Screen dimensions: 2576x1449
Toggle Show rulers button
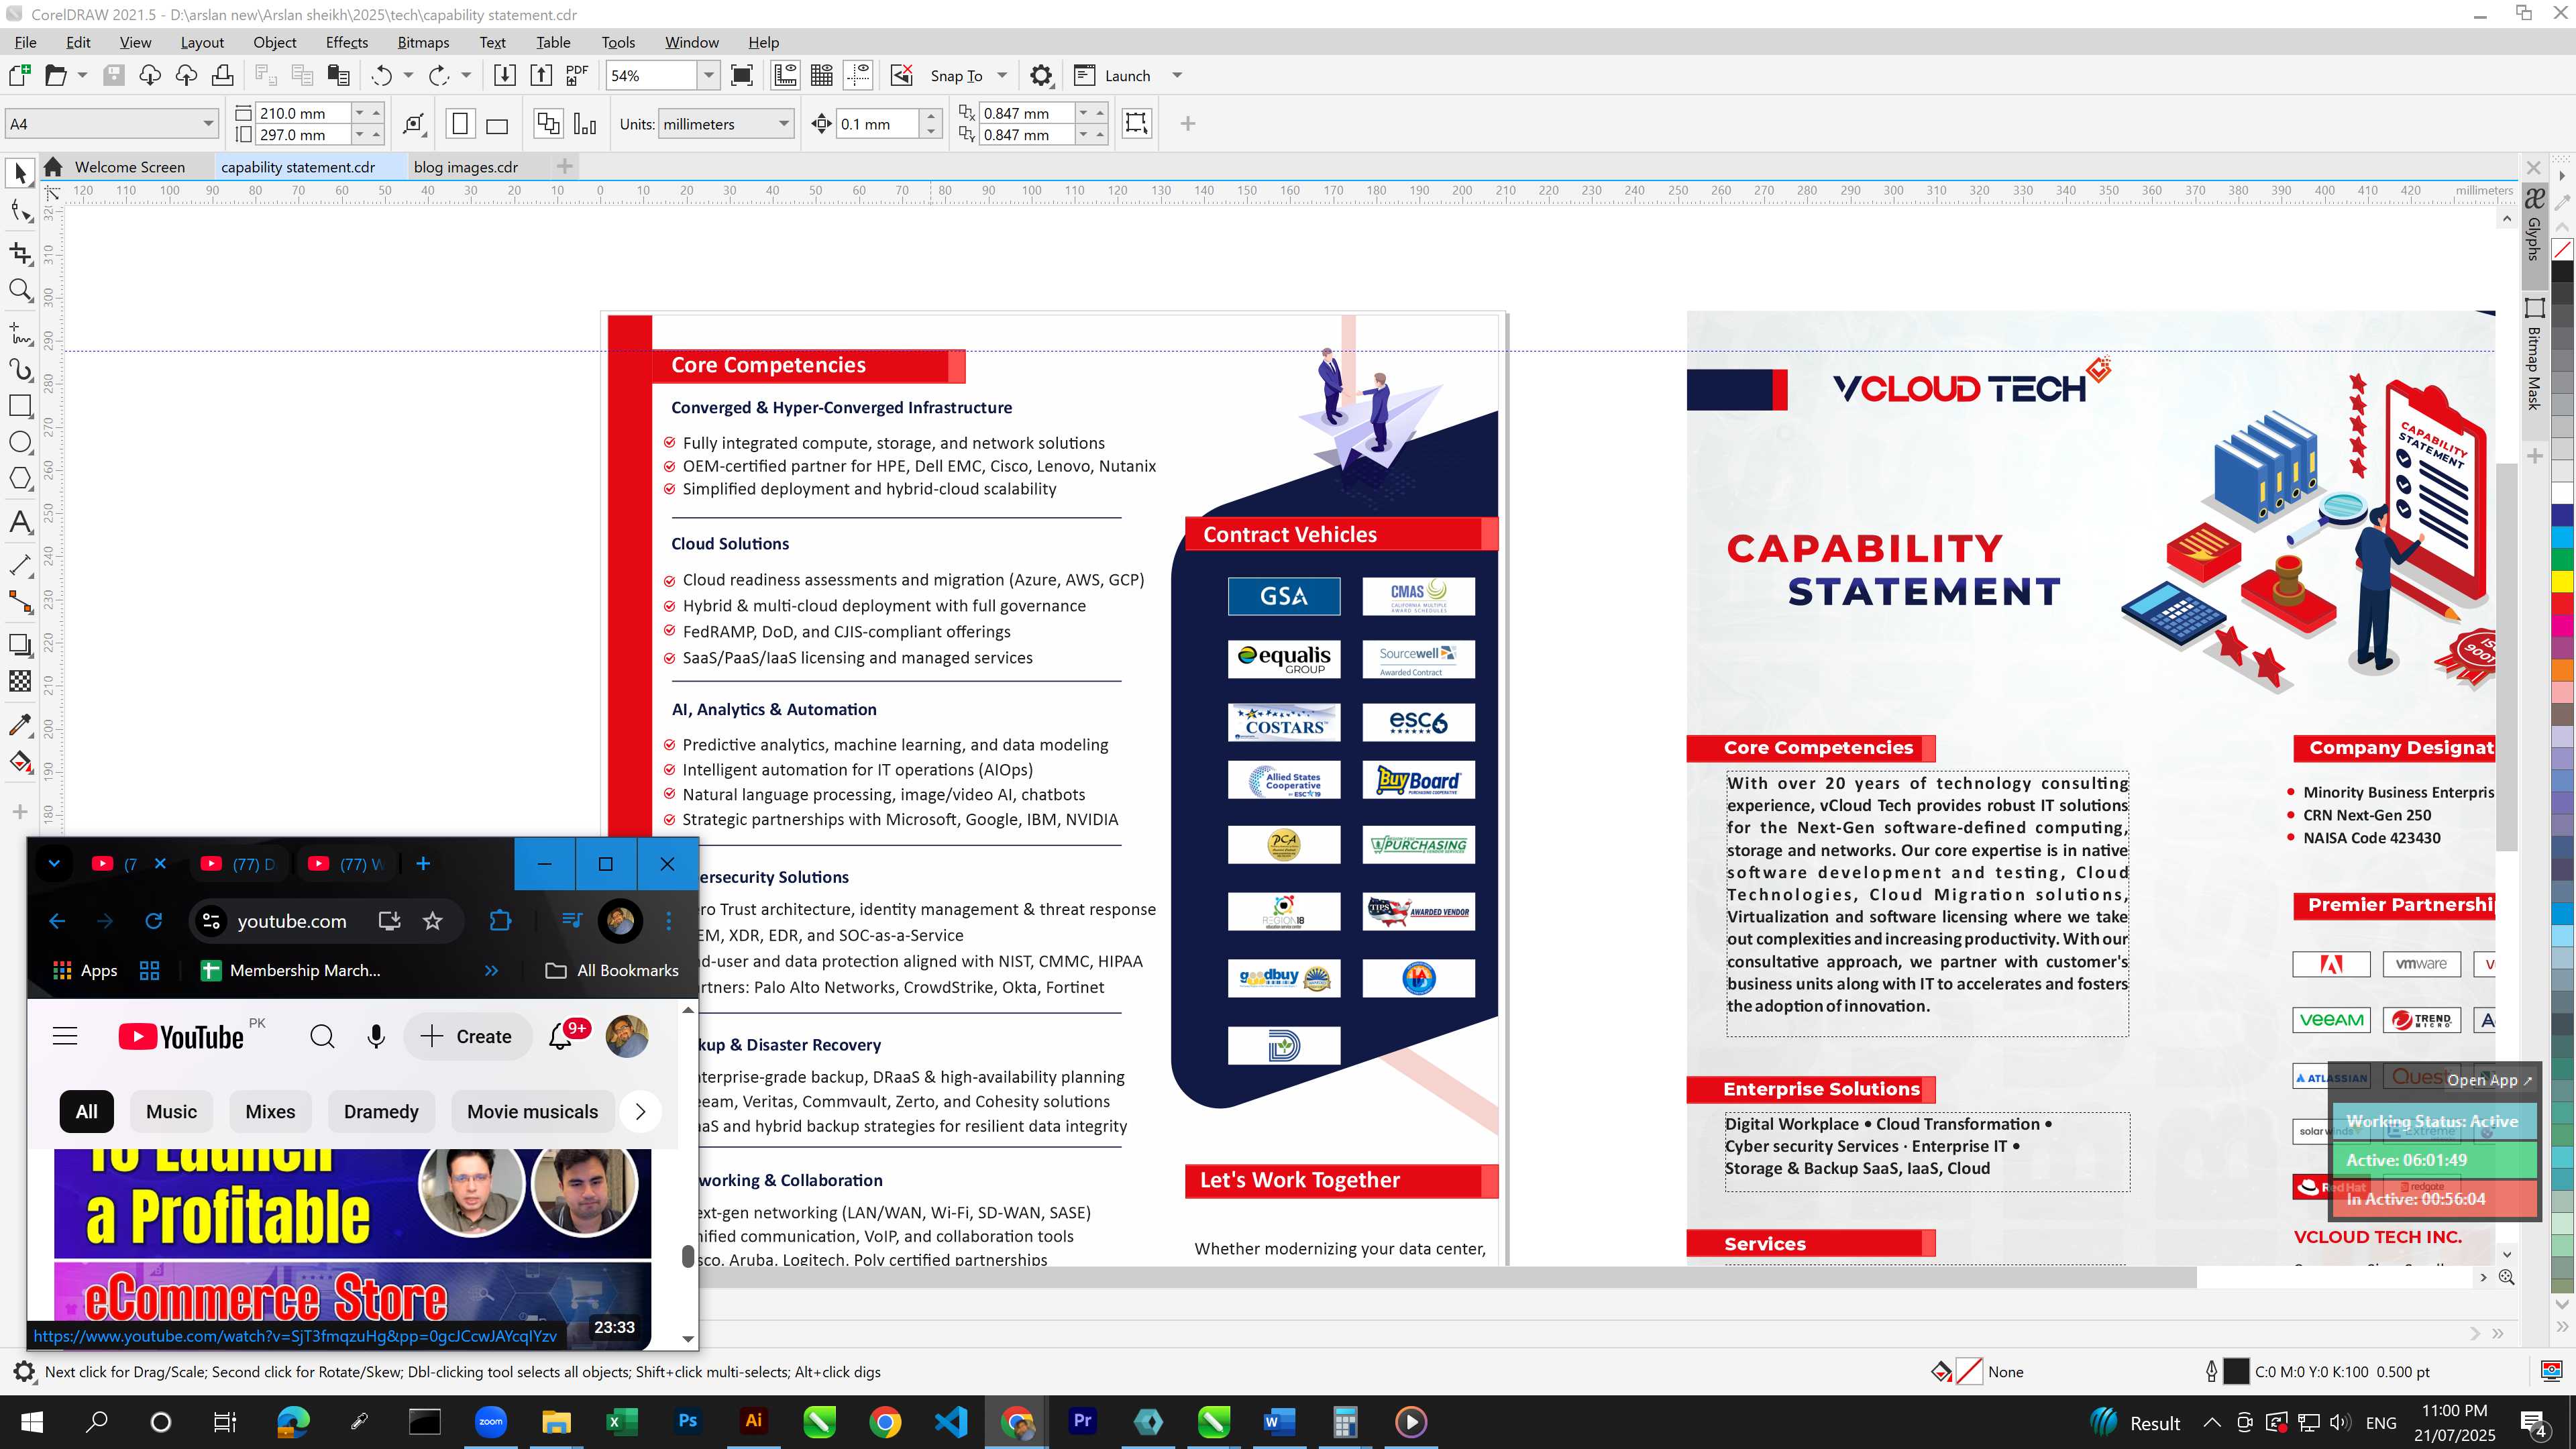pos(785,76)
